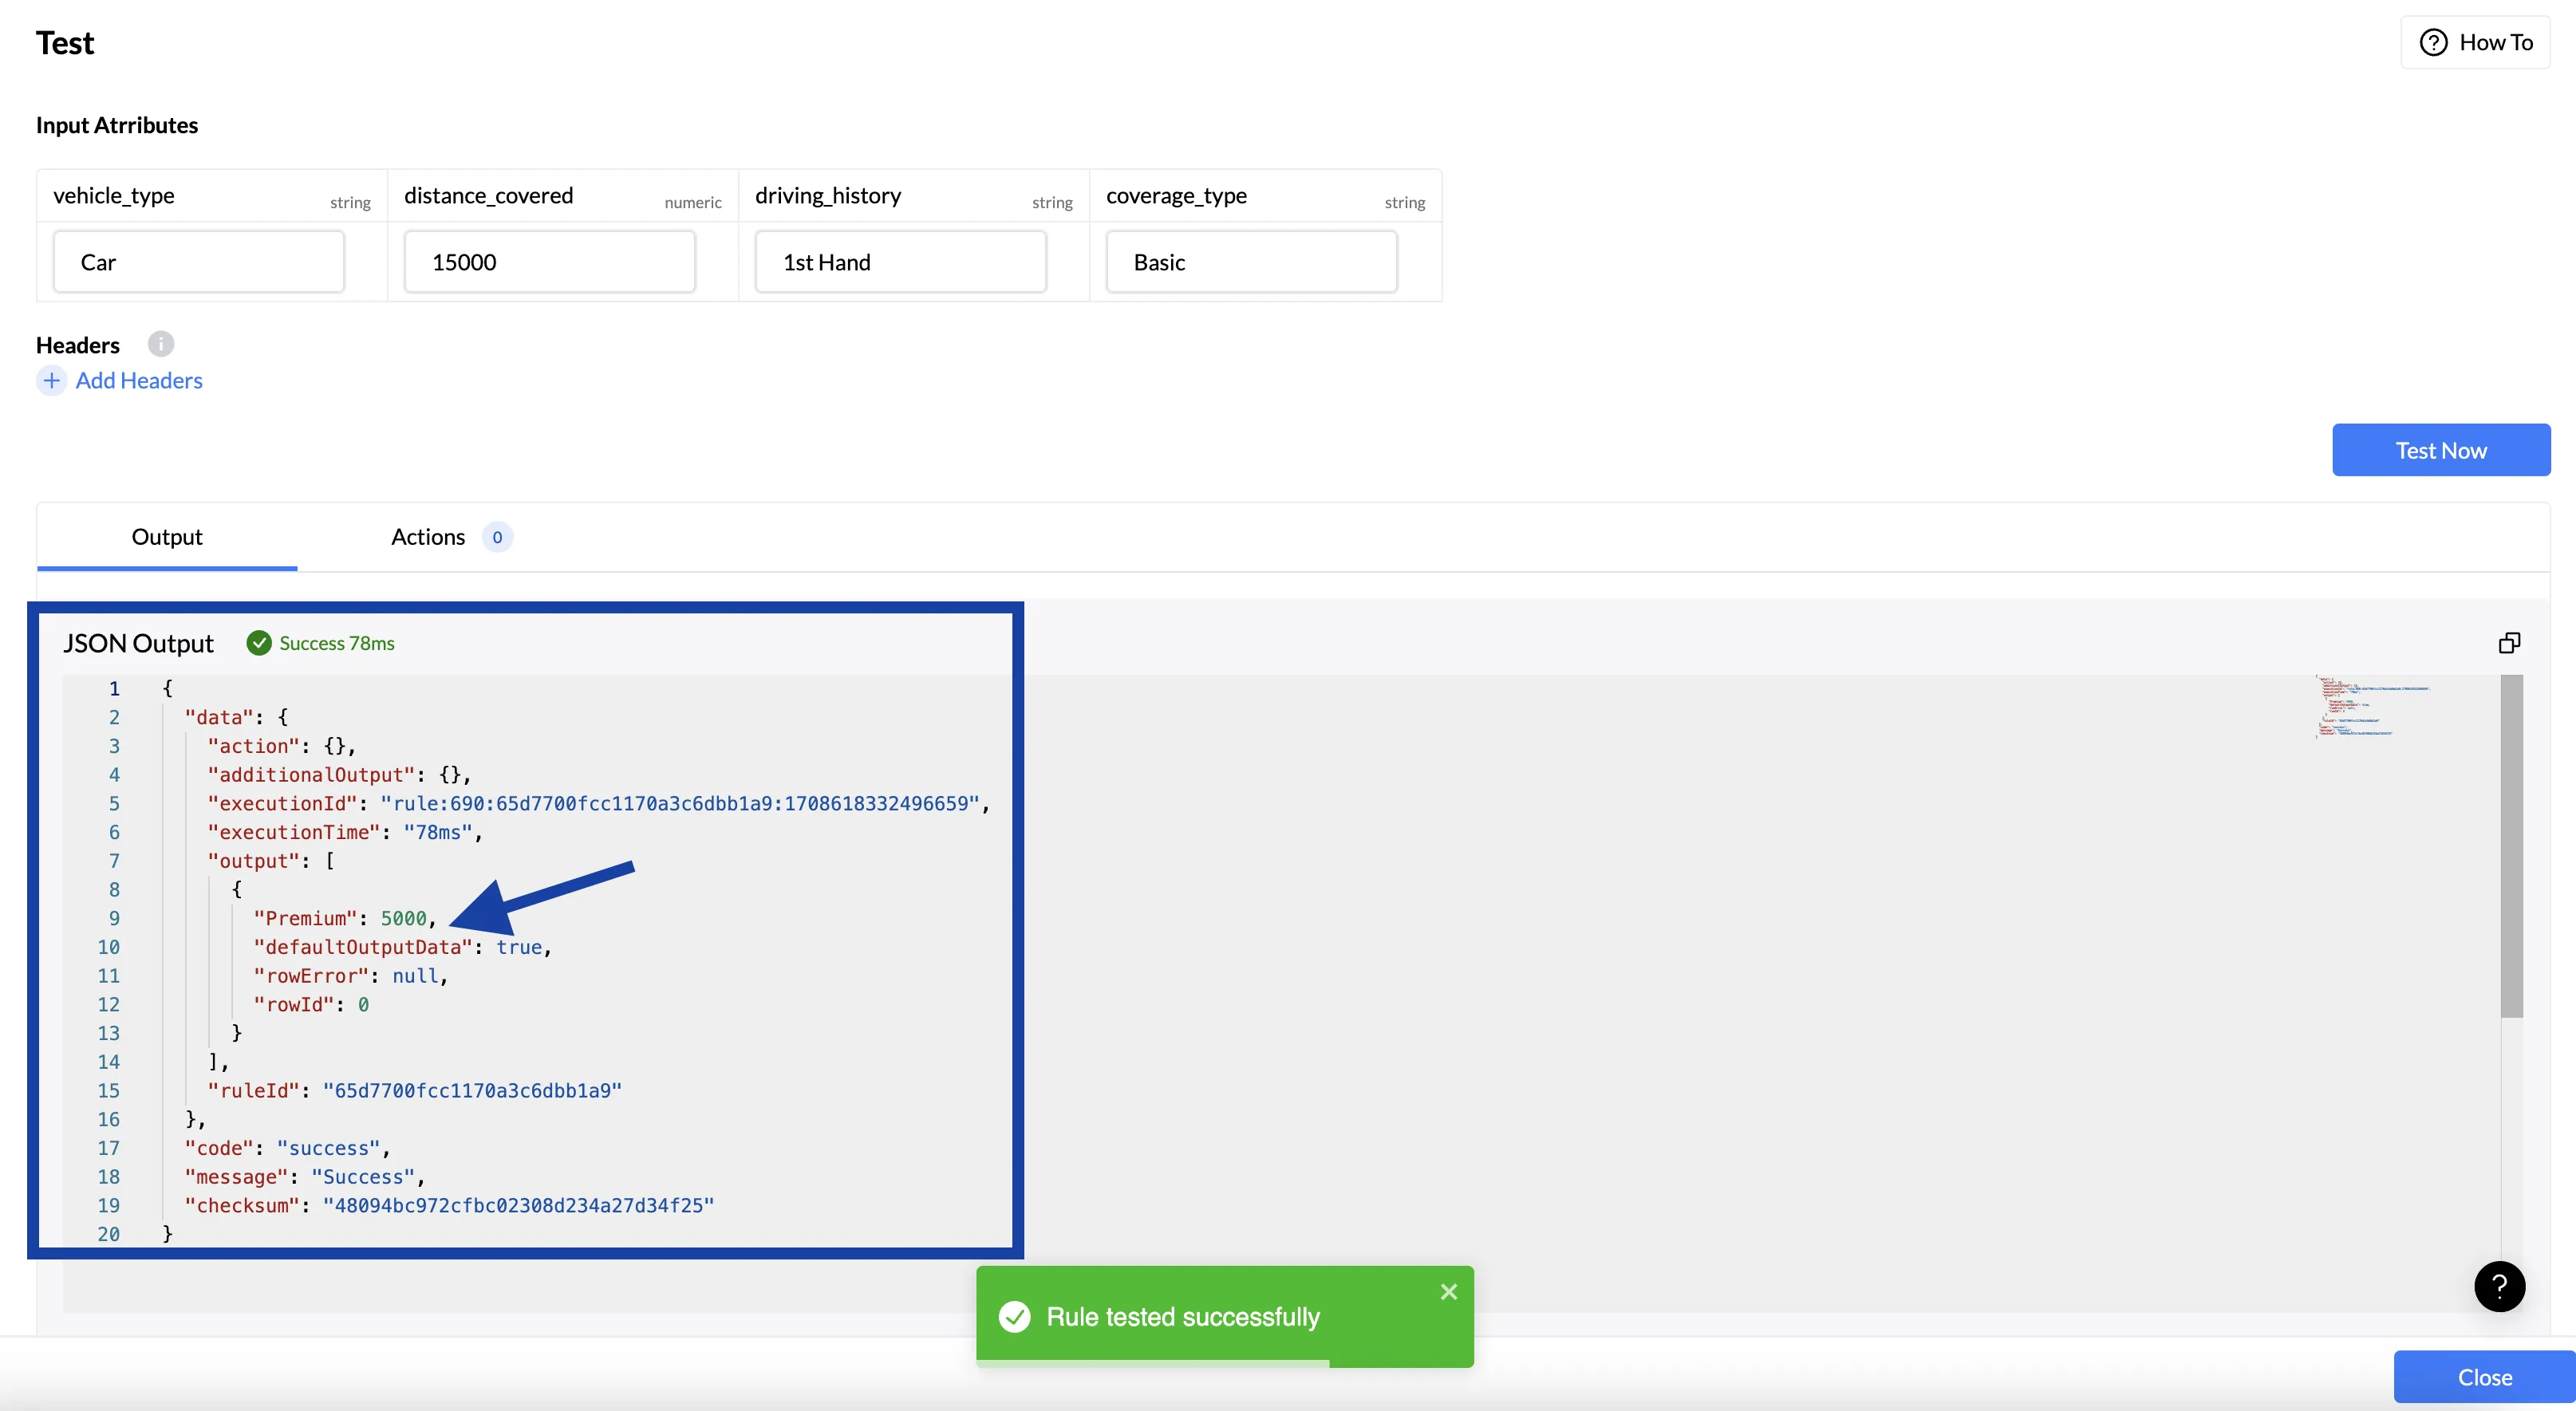Image resolution: width=2576 pixels, height=1411 pixels.
Task: Copy JSON output using copy icon
Action: tap(2509, 643)
